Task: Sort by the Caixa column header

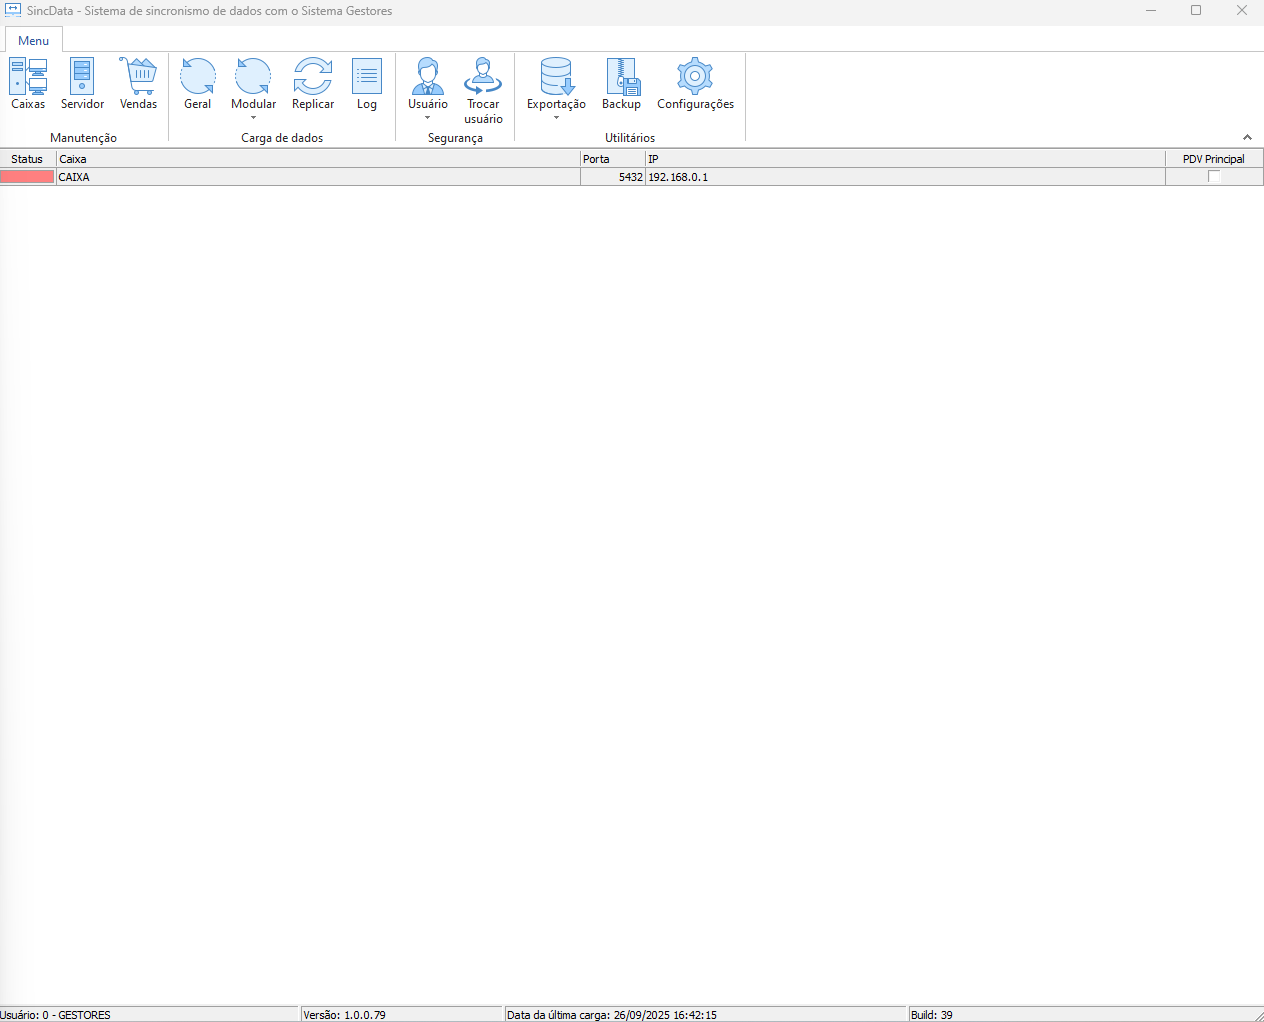Action: point(318,159)
